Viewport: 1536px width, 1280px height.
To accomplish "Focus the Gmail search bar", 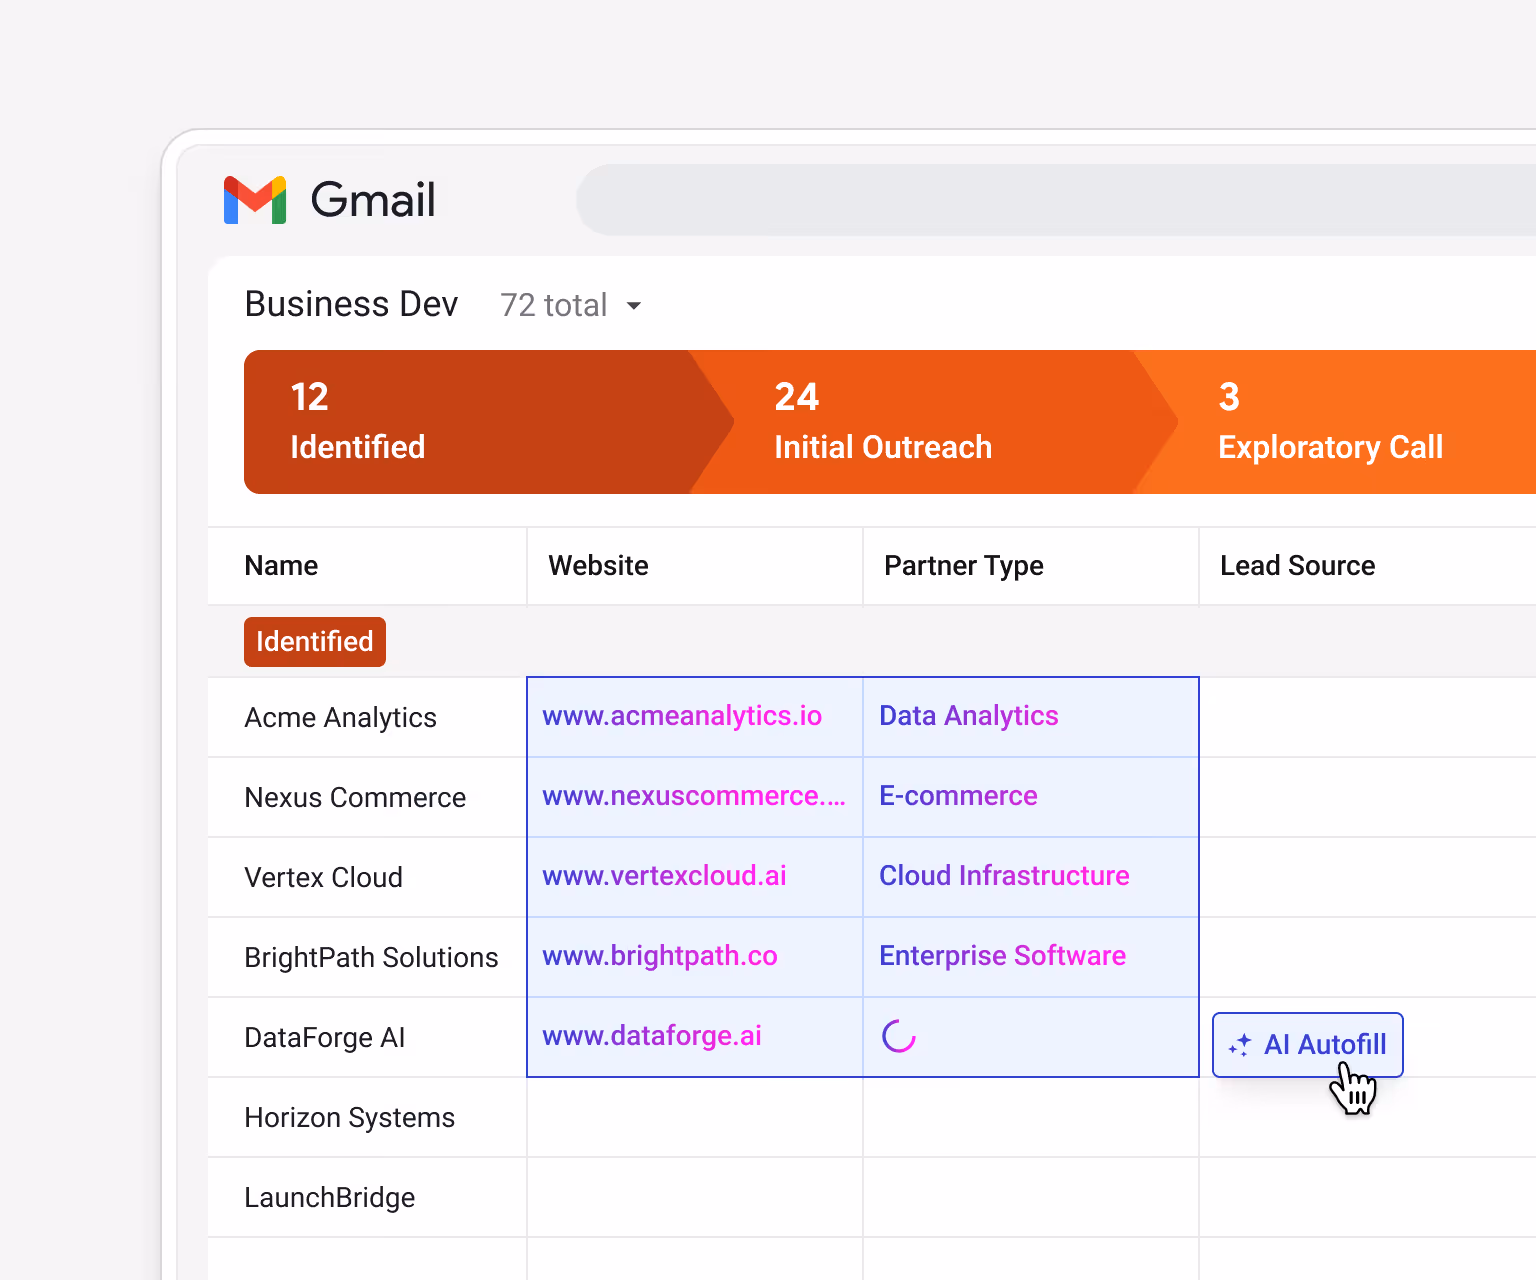I will [1056, 200].
